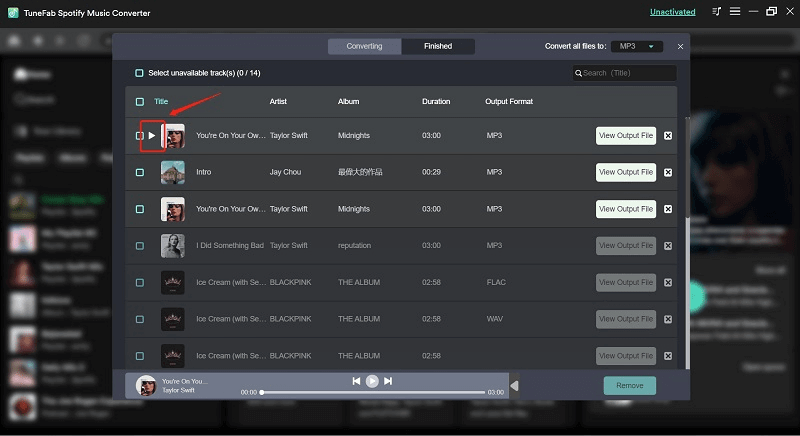Open the hamburger menu in title bar
The height and width of the screenshot is (436, 800).
735,11
